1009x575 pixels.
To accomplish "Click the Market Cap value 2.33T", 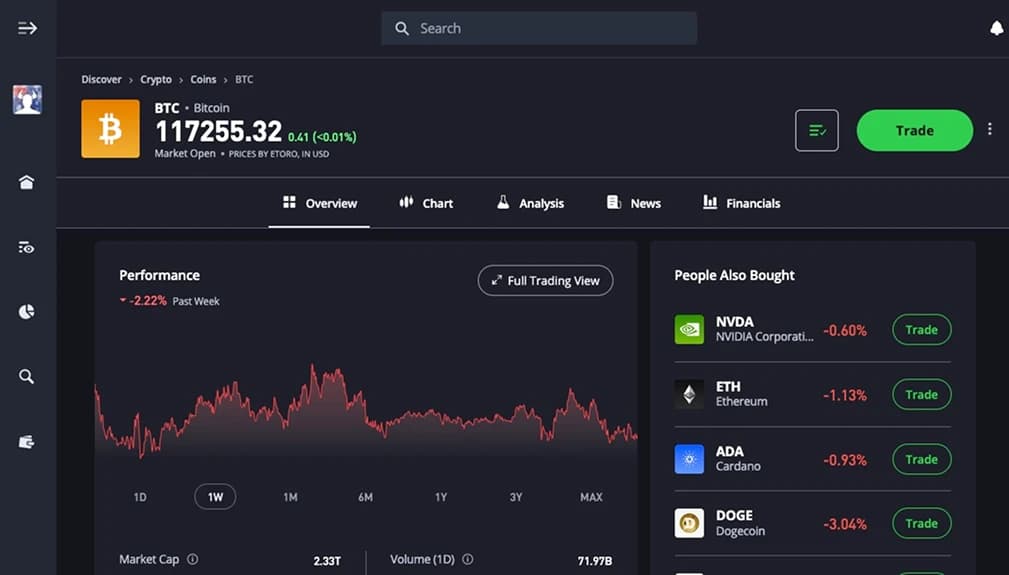I will (327, 561).
